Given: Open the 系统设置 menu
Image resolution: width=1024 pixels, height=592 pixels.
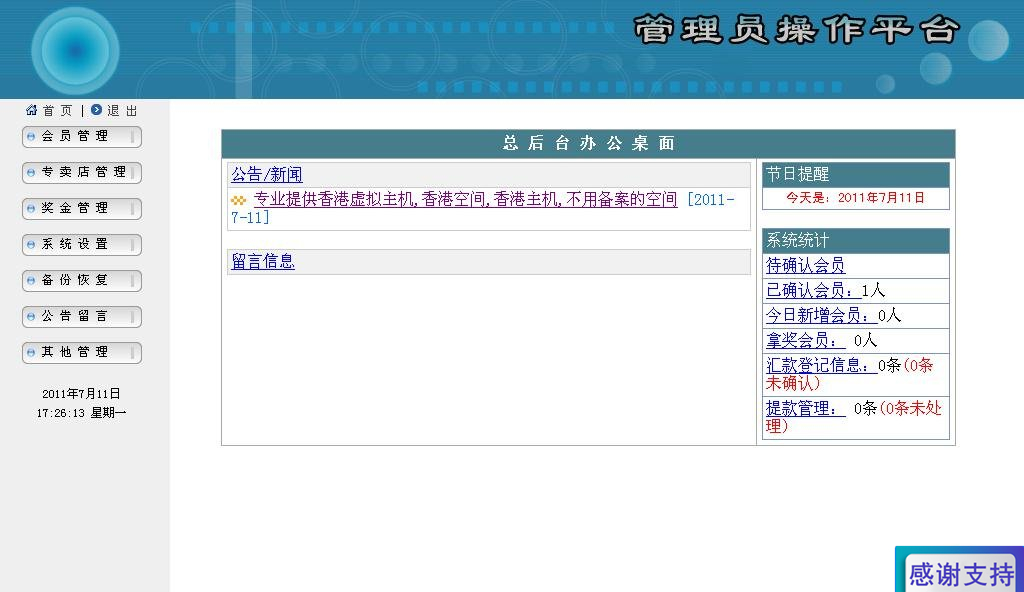Looking at the screenshot, I should [x=82, y=244].
